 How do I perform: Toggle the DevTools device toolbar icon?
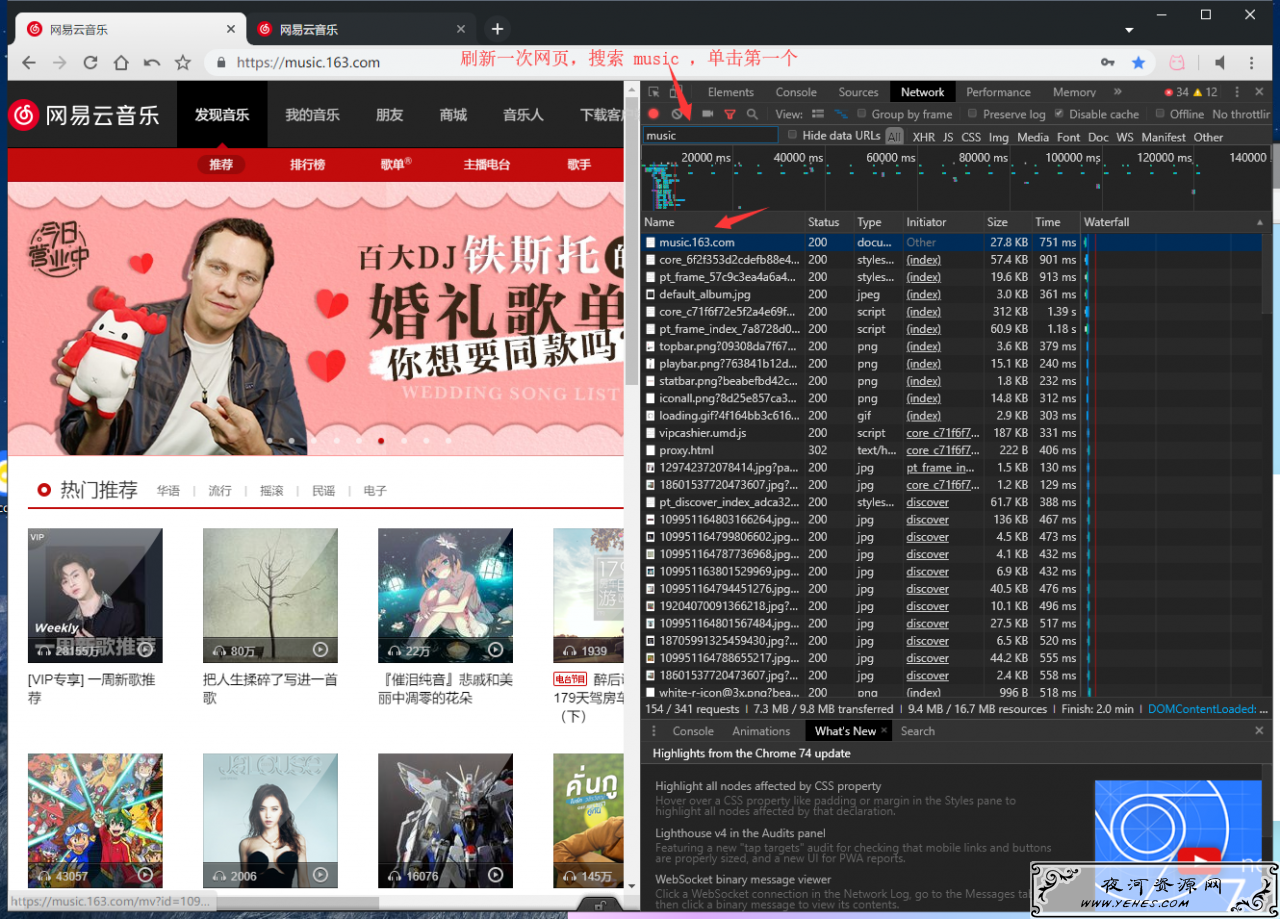click(678, 92)
